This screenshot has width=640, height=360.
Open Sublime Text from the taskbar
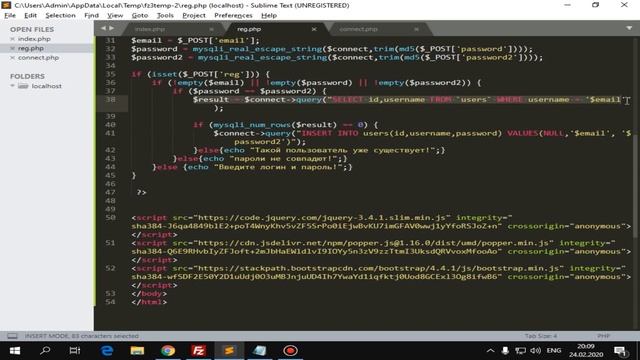click(229, 351)
